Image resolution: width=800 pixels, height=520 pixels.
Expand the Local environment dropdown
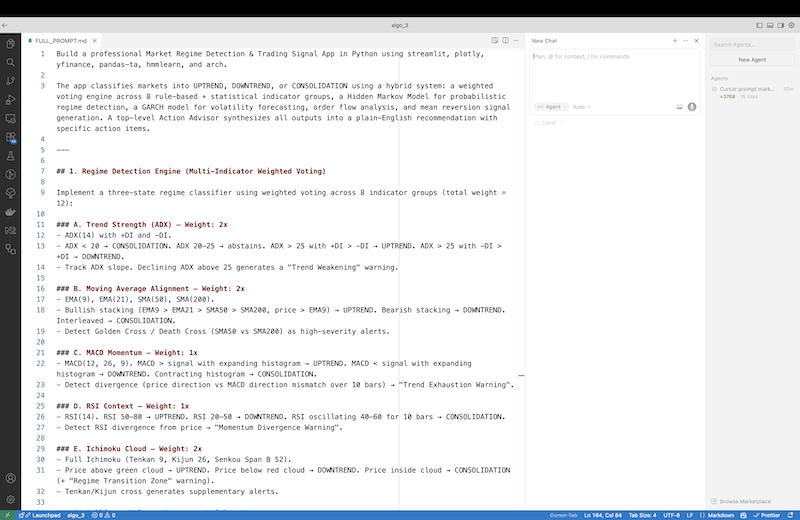[546, 122]
